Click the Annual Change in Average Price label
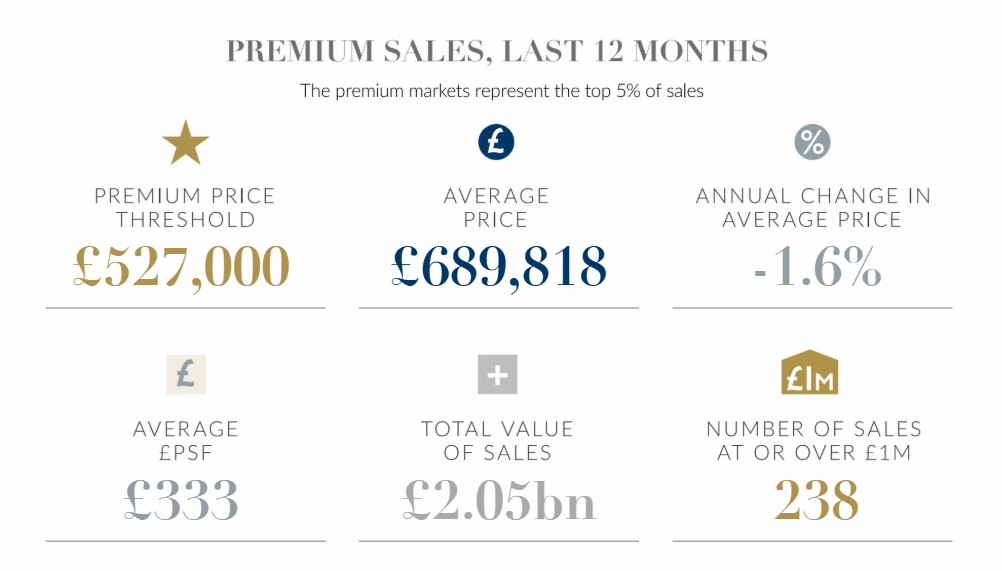1002x571 pixels. point(813,207)
